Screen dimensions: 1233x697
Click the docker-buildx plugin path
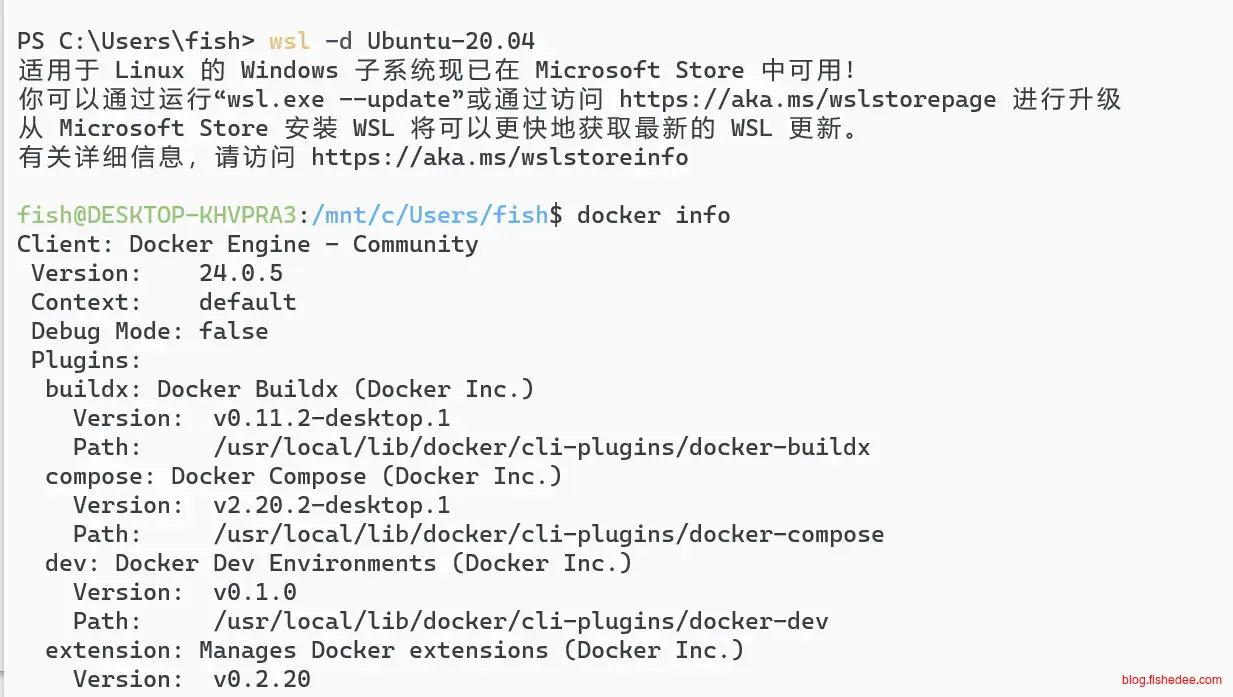(541, 447)
